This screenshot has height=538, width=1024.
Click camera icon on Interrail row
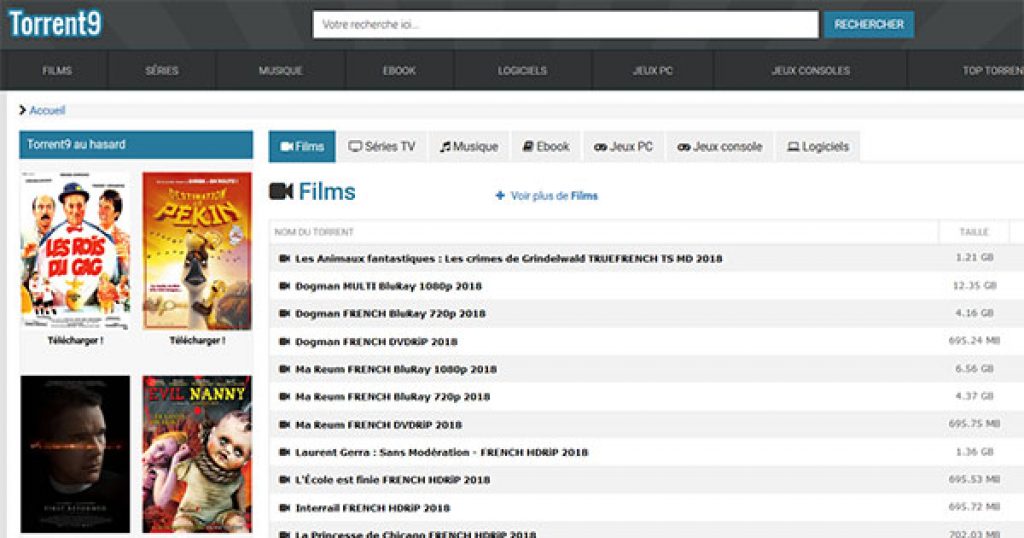pos(285,507)
